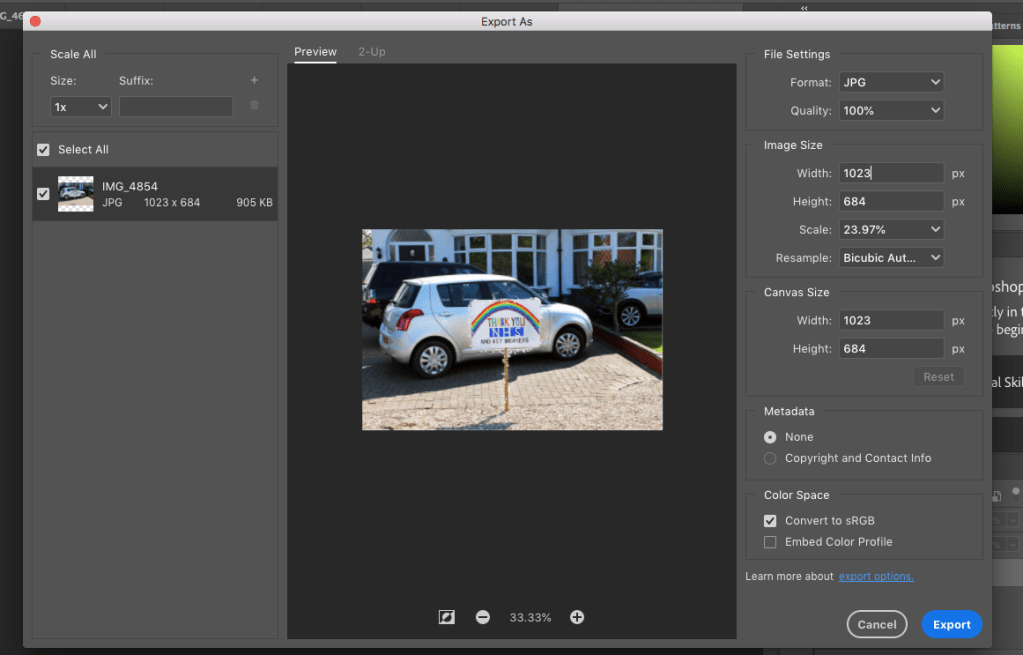Select the Preview tab
The image size is (1023, 655).
point(315,52)
